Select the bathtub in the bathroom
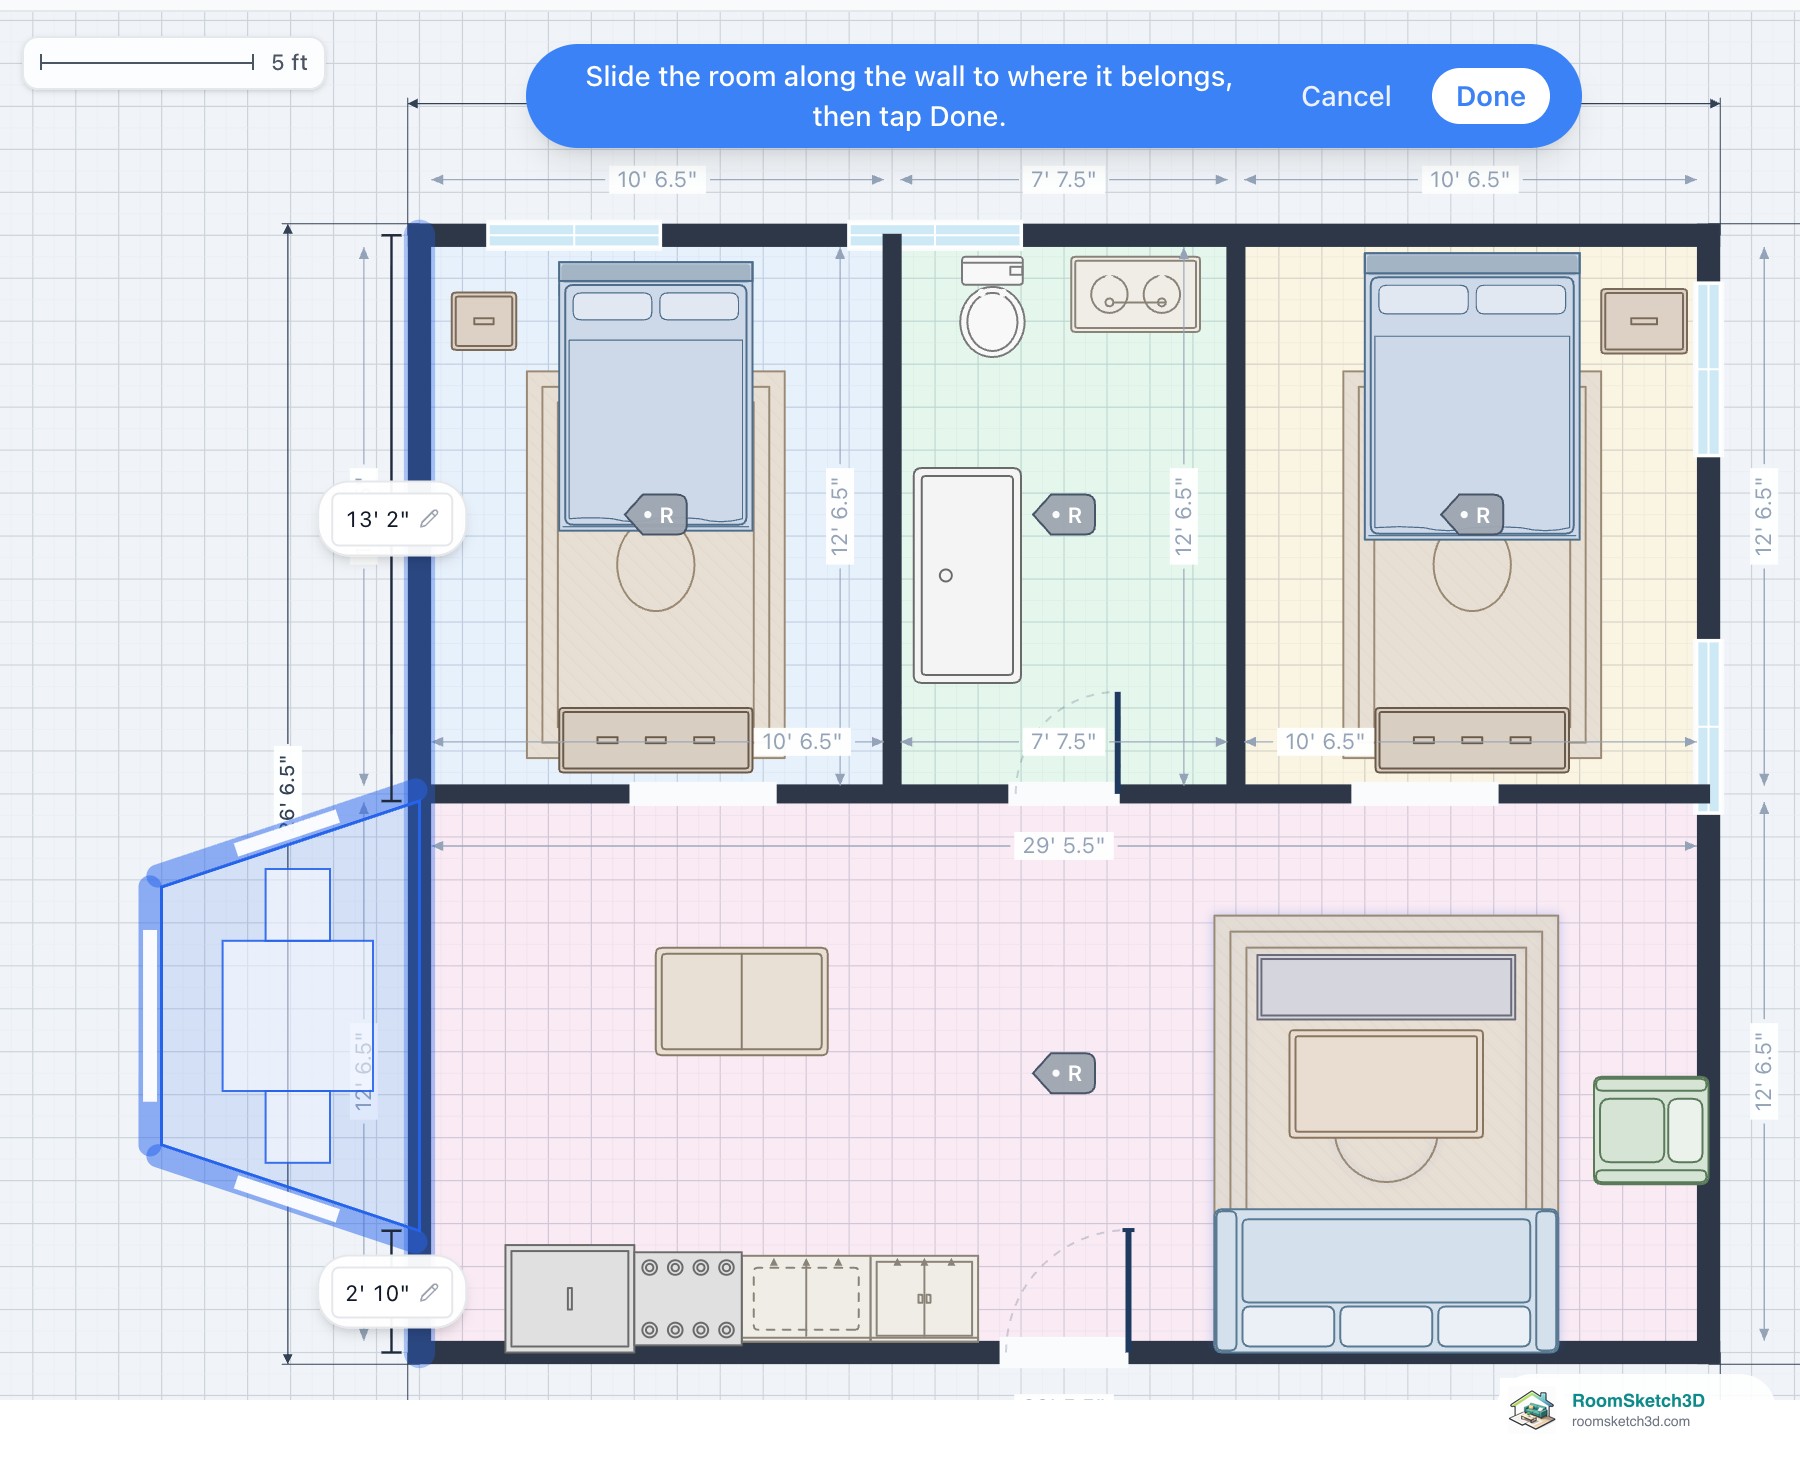1800x1470 pixels. click(967, 575)
